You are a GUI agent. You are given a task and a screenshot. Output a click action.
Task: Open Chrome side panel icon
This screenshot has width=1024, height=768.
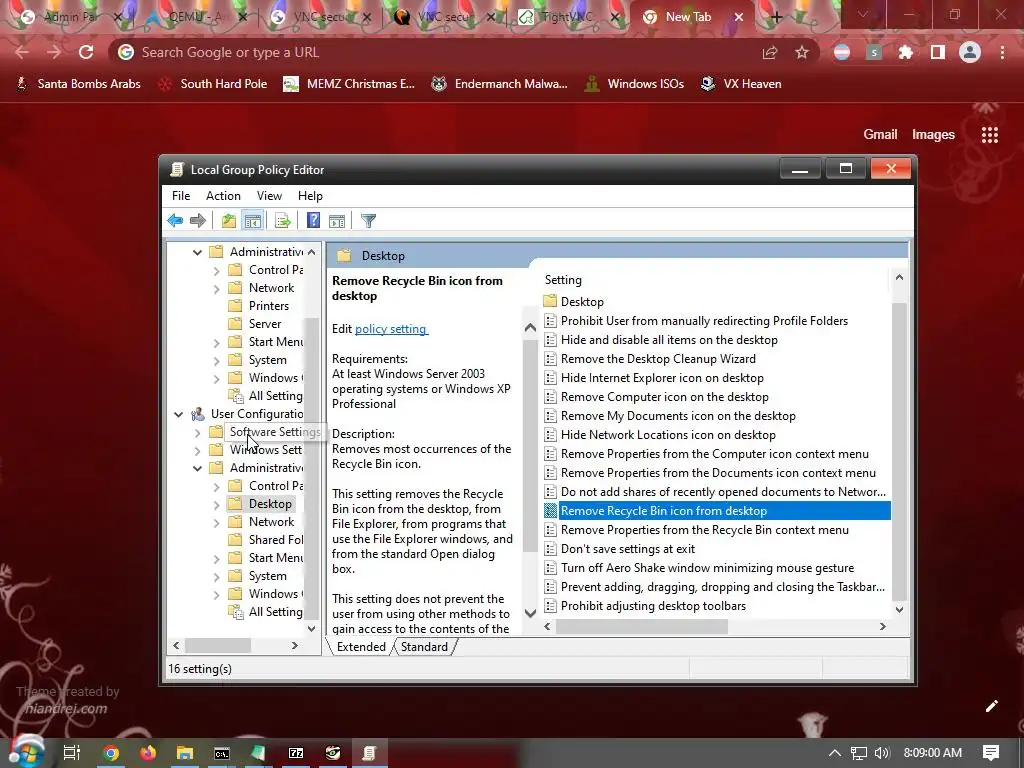[938, 52]
